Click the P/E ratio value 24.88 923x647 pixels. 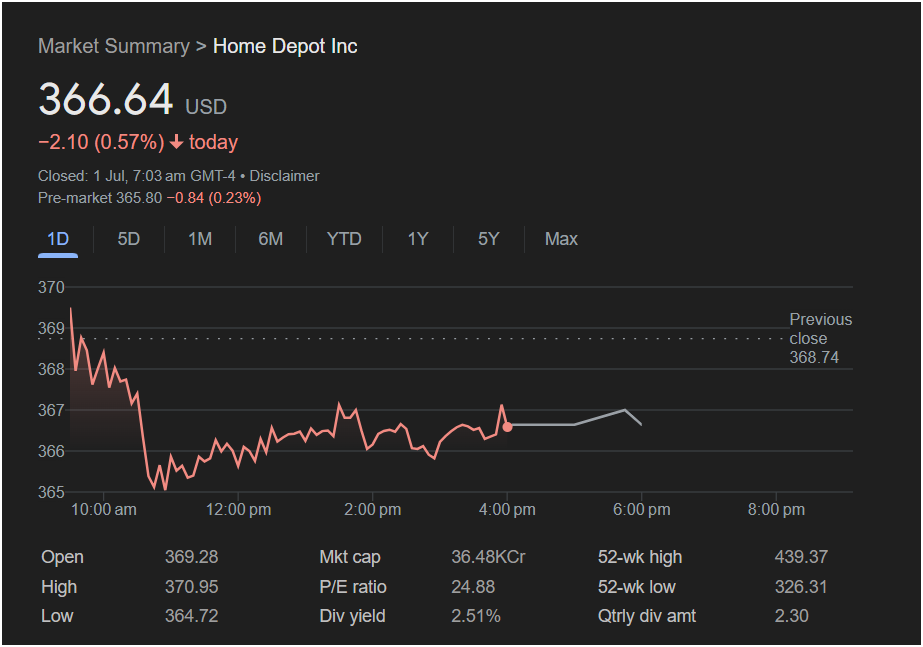pyautogui.click(x=473, y=587)
